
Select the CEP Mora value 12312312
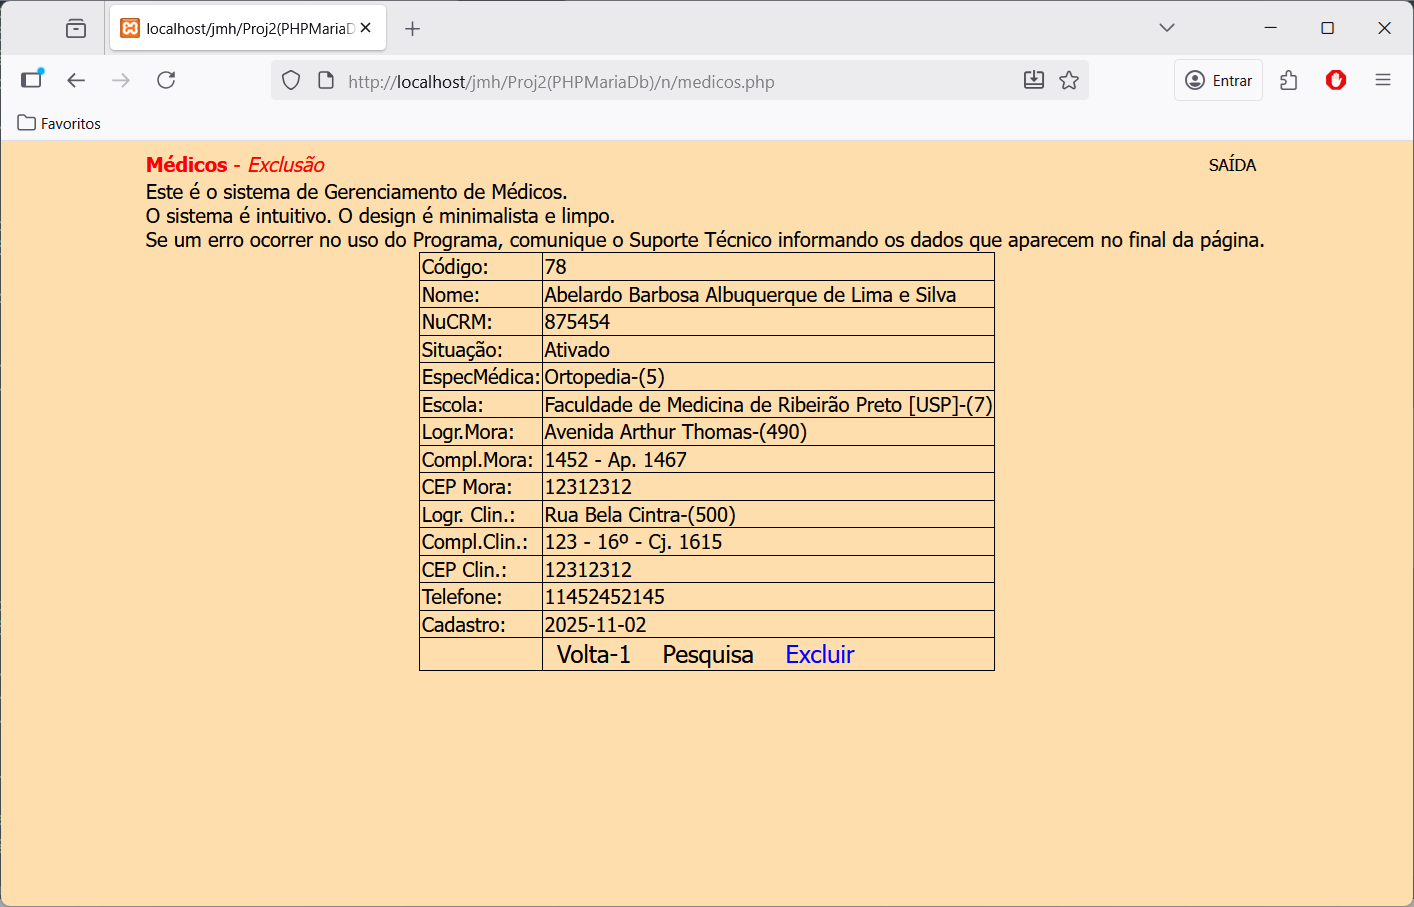(768, 487)
